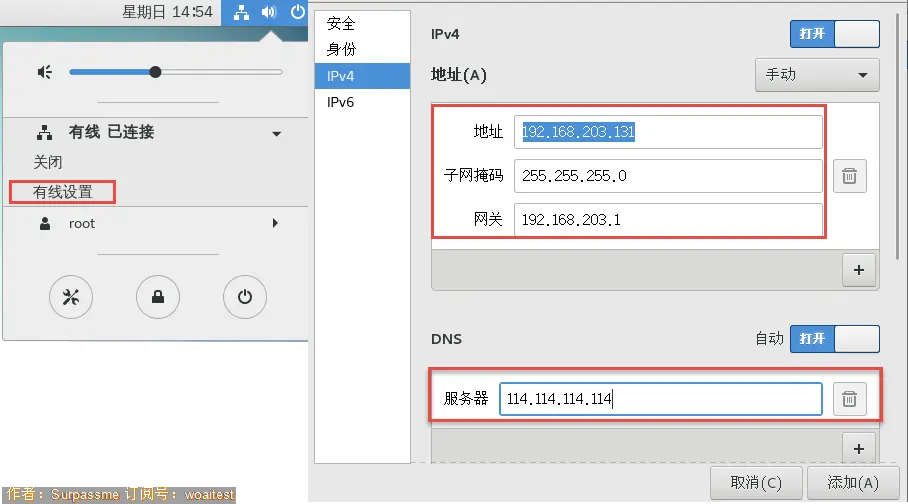Select the IPv4 tab in sidebar
Image resolution: width=908 pixels, height=504 pixels.
[x=363, y=76]
